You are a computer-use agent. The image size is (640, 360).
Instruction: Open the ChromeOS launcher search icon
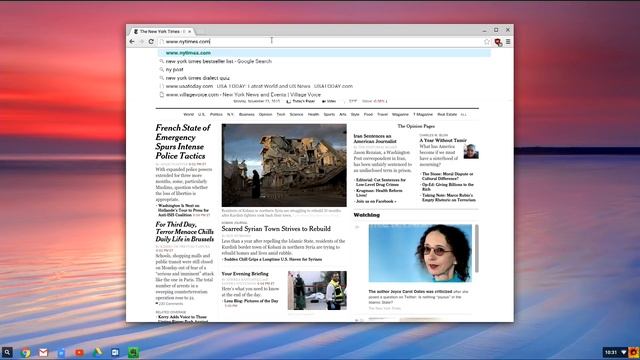click(7, 352)
